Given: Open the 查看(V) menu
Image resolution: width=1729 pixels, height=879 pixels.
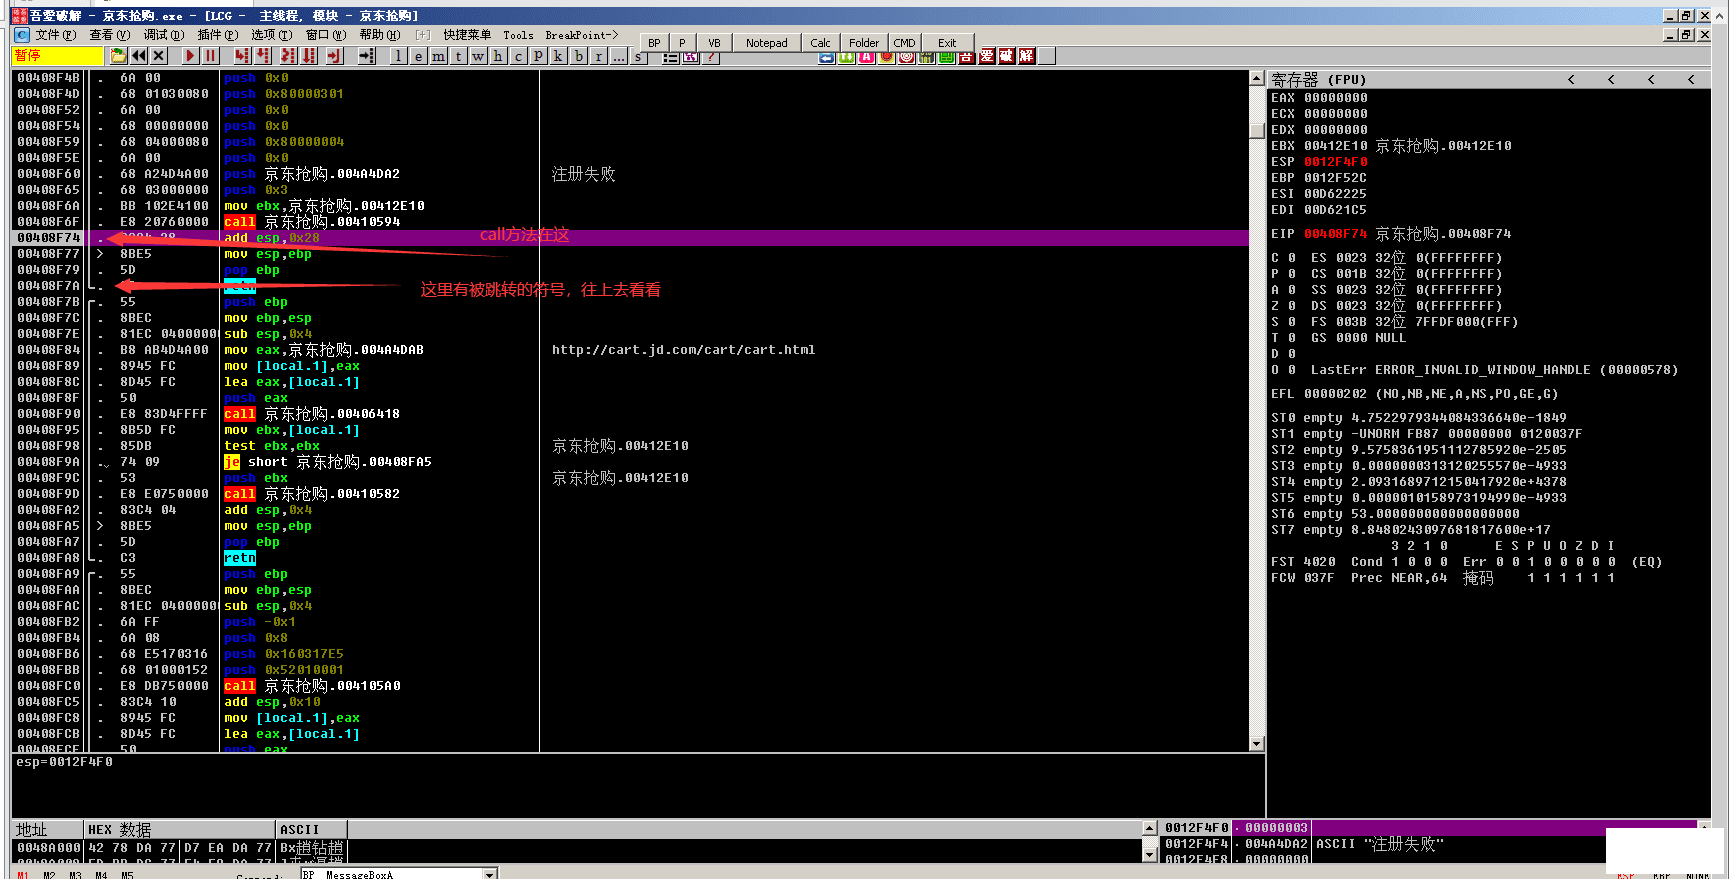Looking at the screenshot, I should pos(109,35).
